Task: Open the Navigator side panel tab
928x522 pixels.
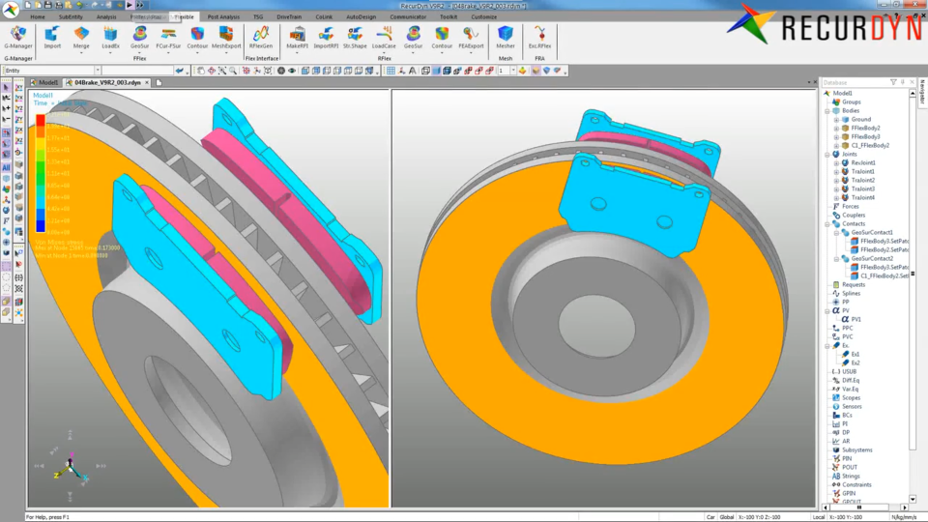Action: point(922,92)
